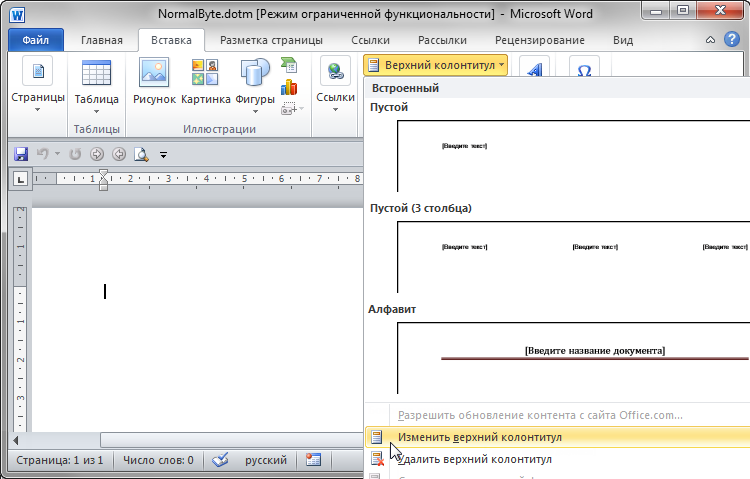The height and width of the screenshot is (479, 750).
Task: Save the document with the floppy icon
Action: (x=21, y=154)
